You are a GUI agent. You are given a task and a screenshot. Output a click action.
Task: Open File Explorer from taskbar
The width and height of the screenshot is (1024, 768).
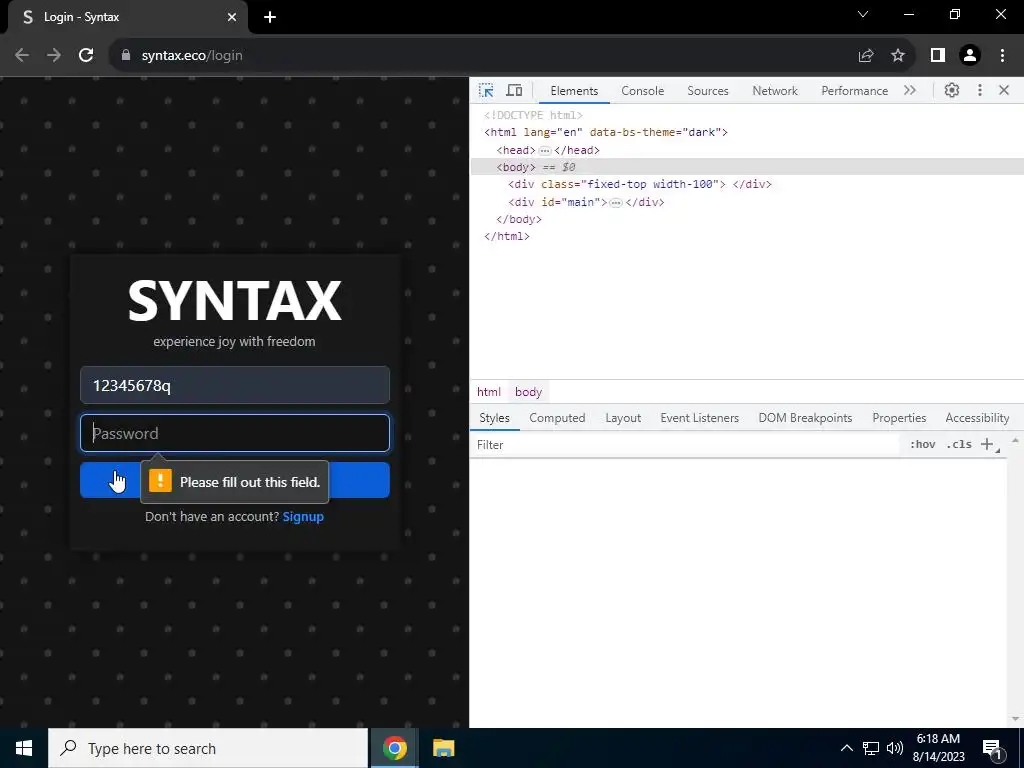click(x=443, y=748)
